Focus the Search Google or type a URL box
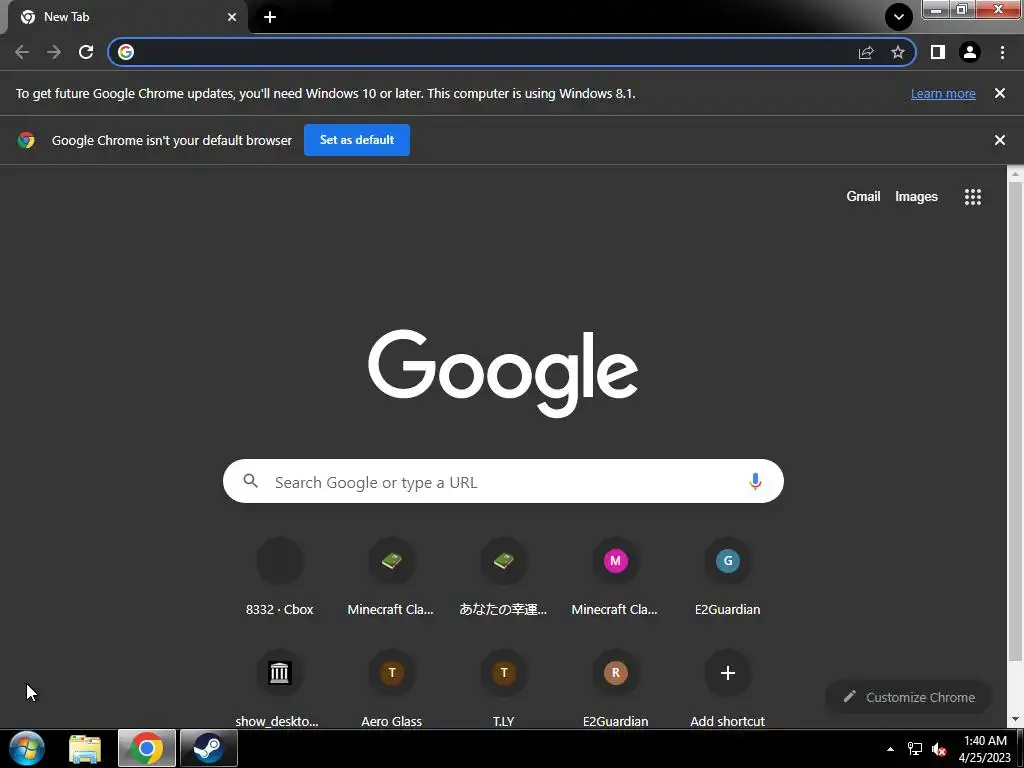 [503, 481]
